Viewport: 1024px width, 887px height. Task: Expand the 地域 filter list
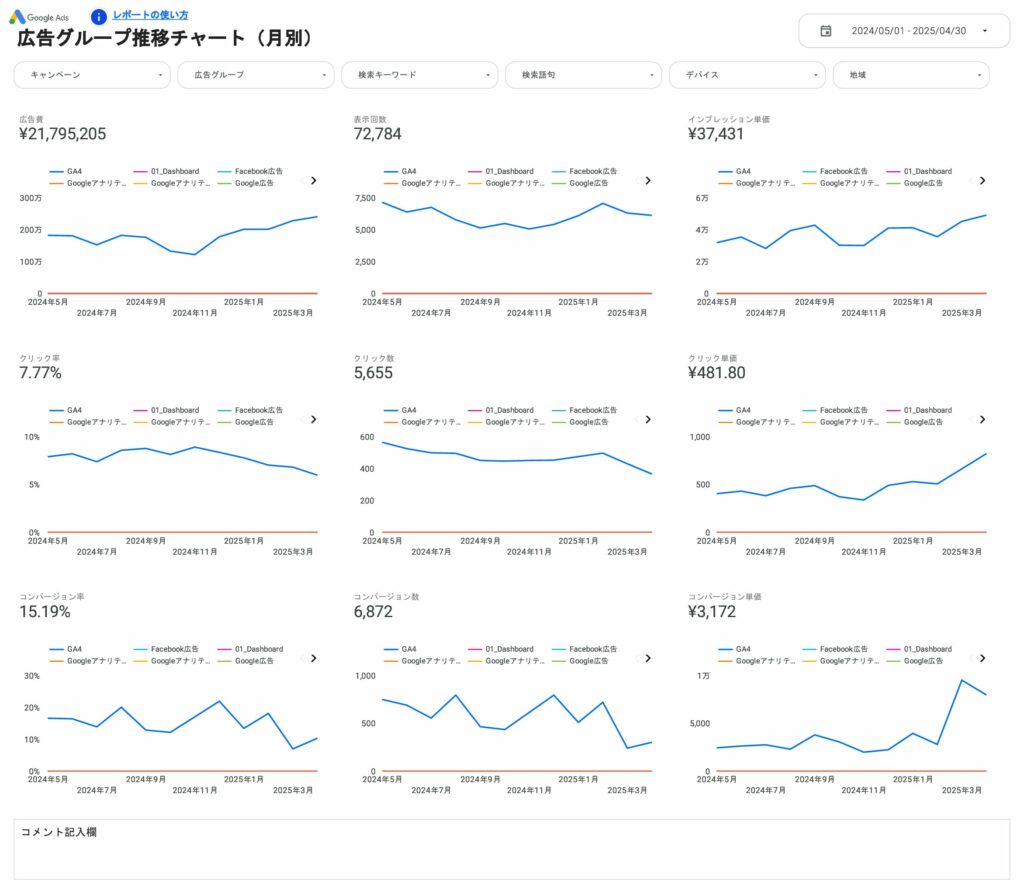click(x=911, y=75)
